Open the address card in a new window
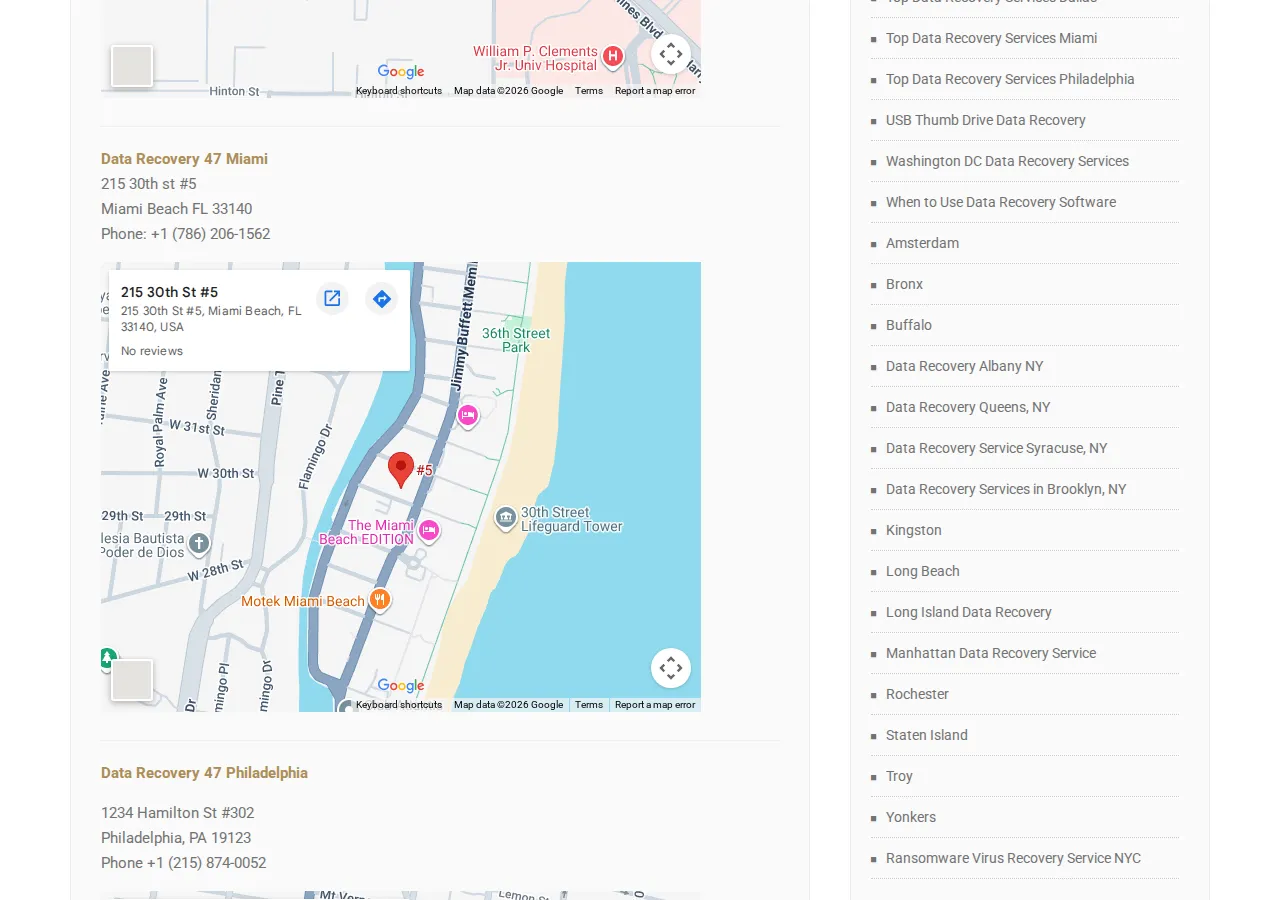The height and width of the screenshot is (900, 1280). pyautogui.click(x=332, y=298)
